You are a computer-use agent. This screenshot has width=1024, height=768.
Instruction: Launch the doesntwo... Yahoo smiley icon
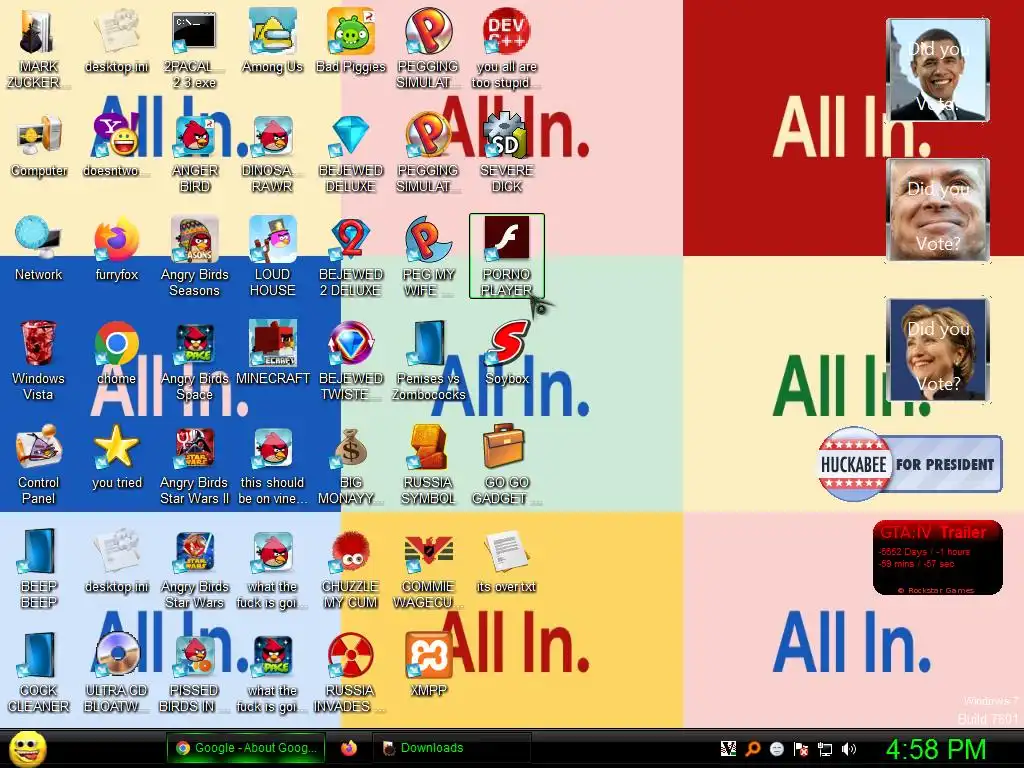click(x=116, y=145)
